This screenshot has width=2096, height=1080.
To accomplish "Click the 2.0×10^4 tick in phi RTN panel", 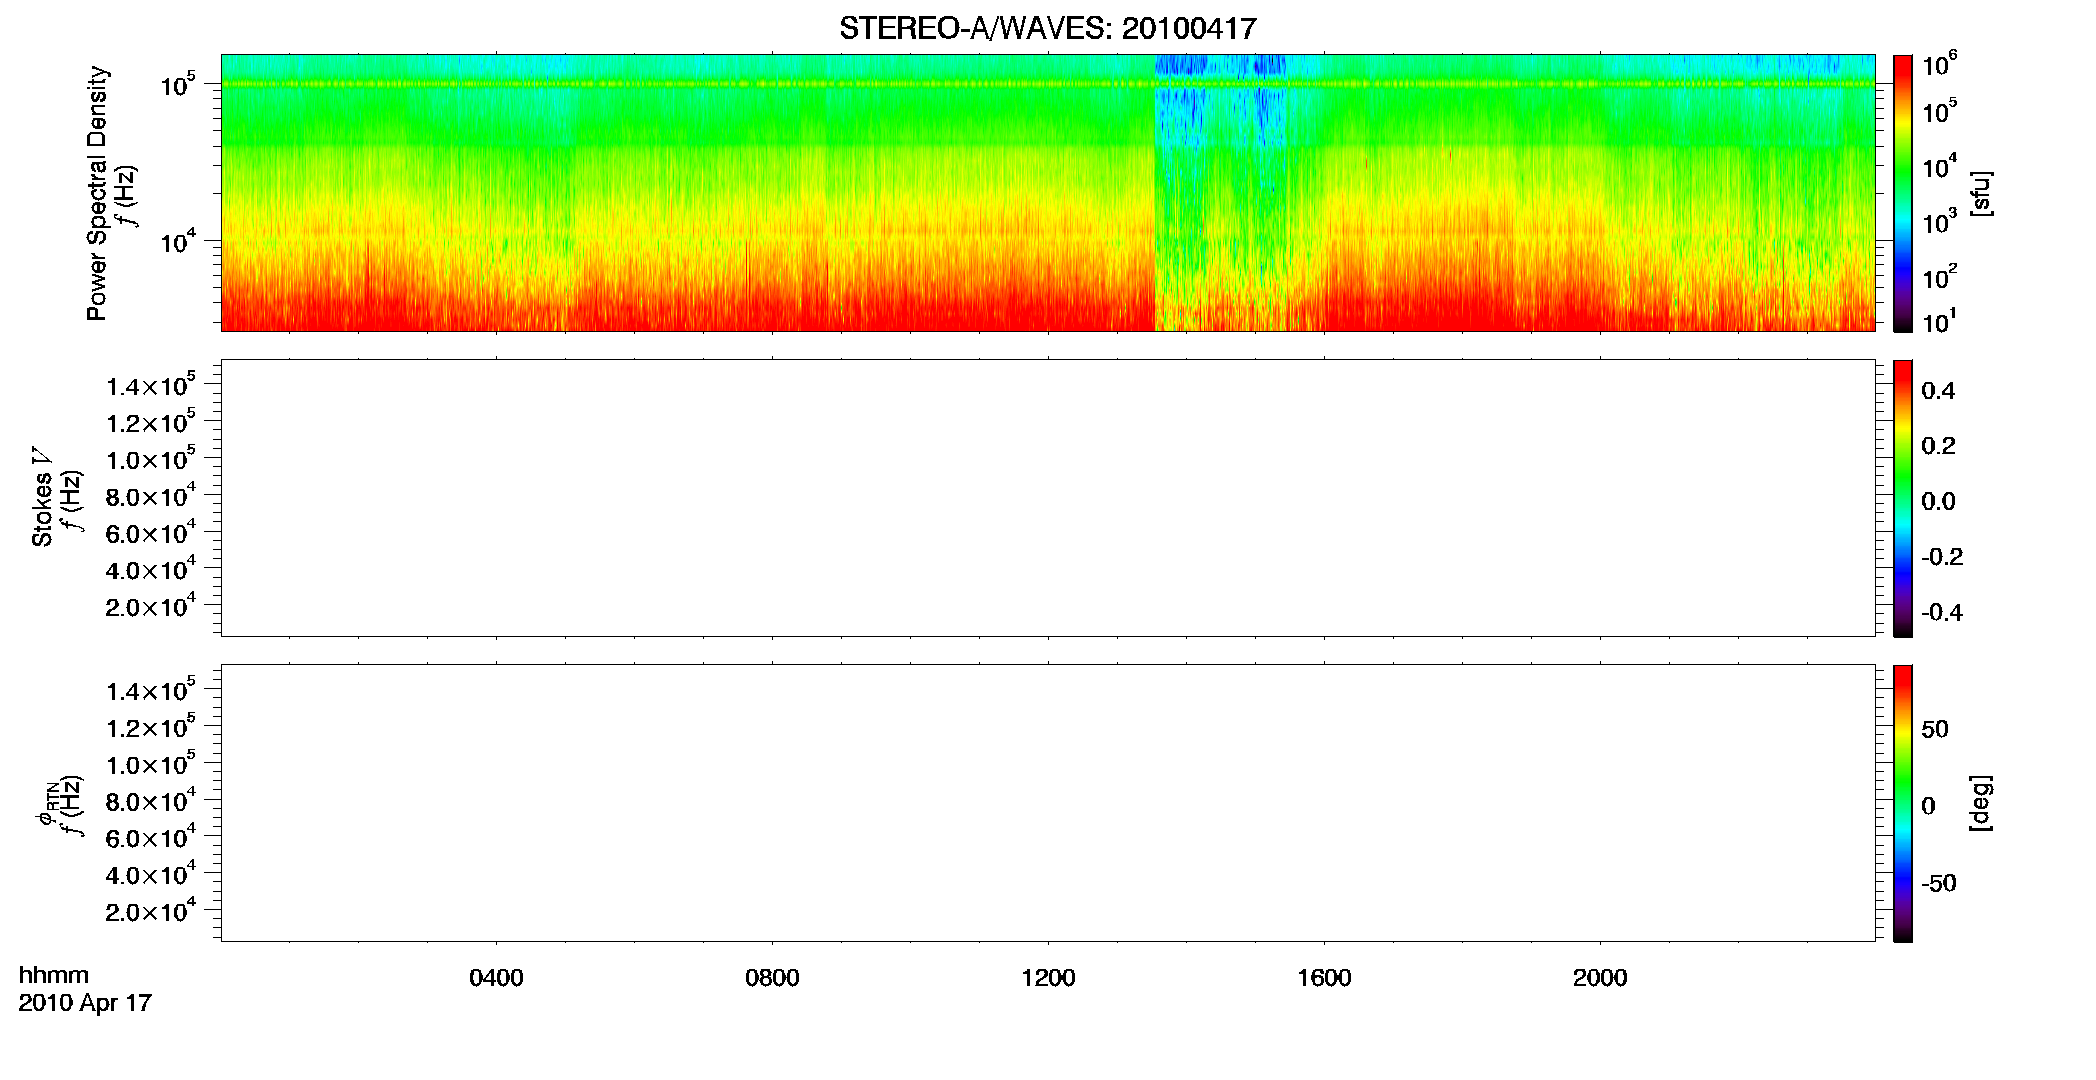I will point(151,909).
